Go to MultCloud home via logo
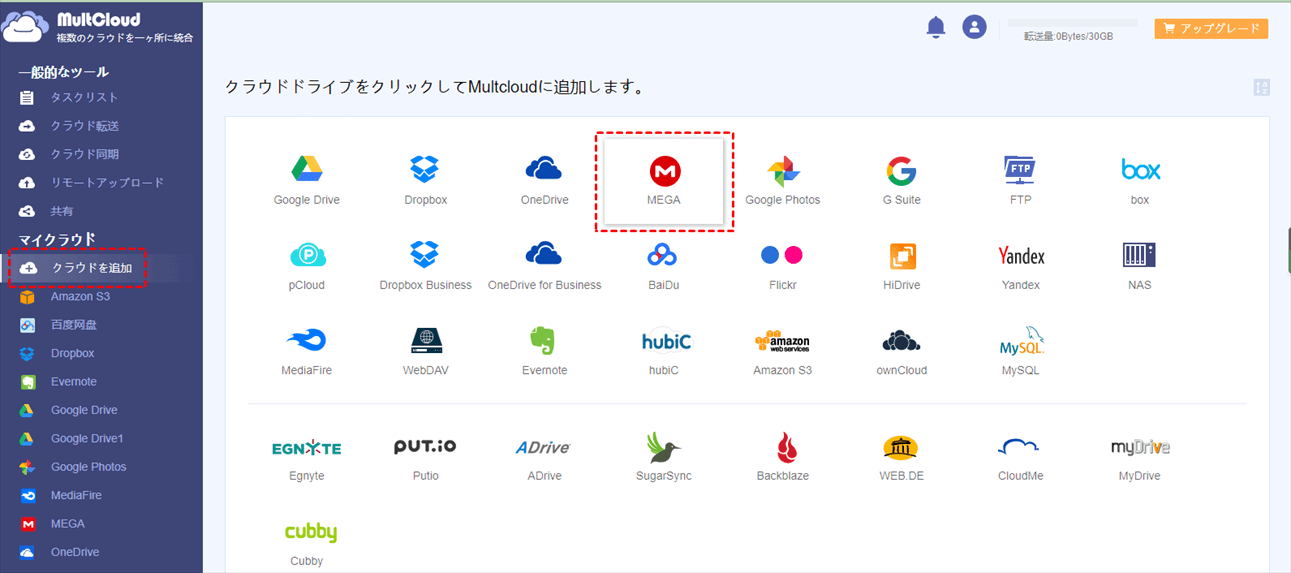This screenshot has height=573, width=1291. (x=98, y=27)
